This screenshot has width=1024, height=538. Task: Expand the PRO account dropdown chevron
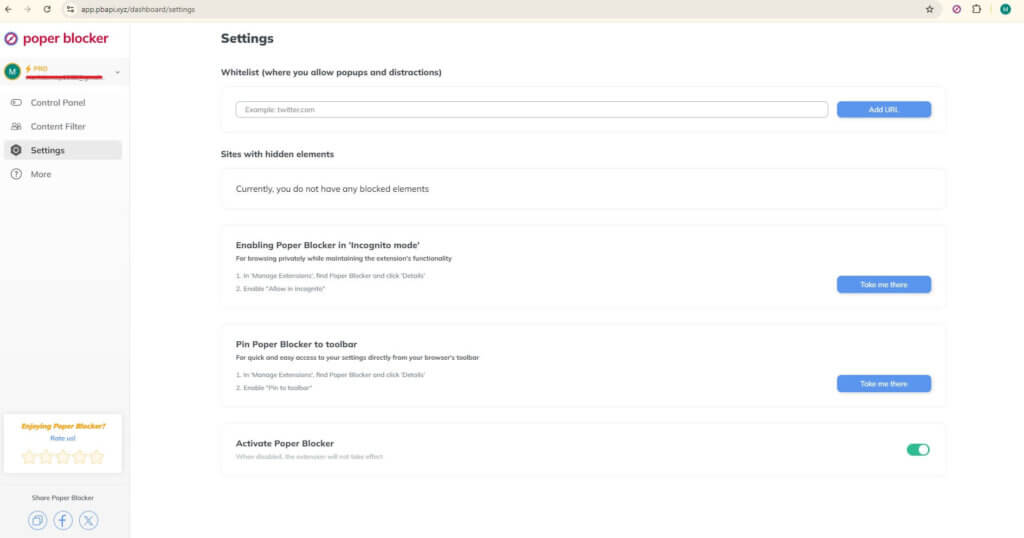pos(117,72)
